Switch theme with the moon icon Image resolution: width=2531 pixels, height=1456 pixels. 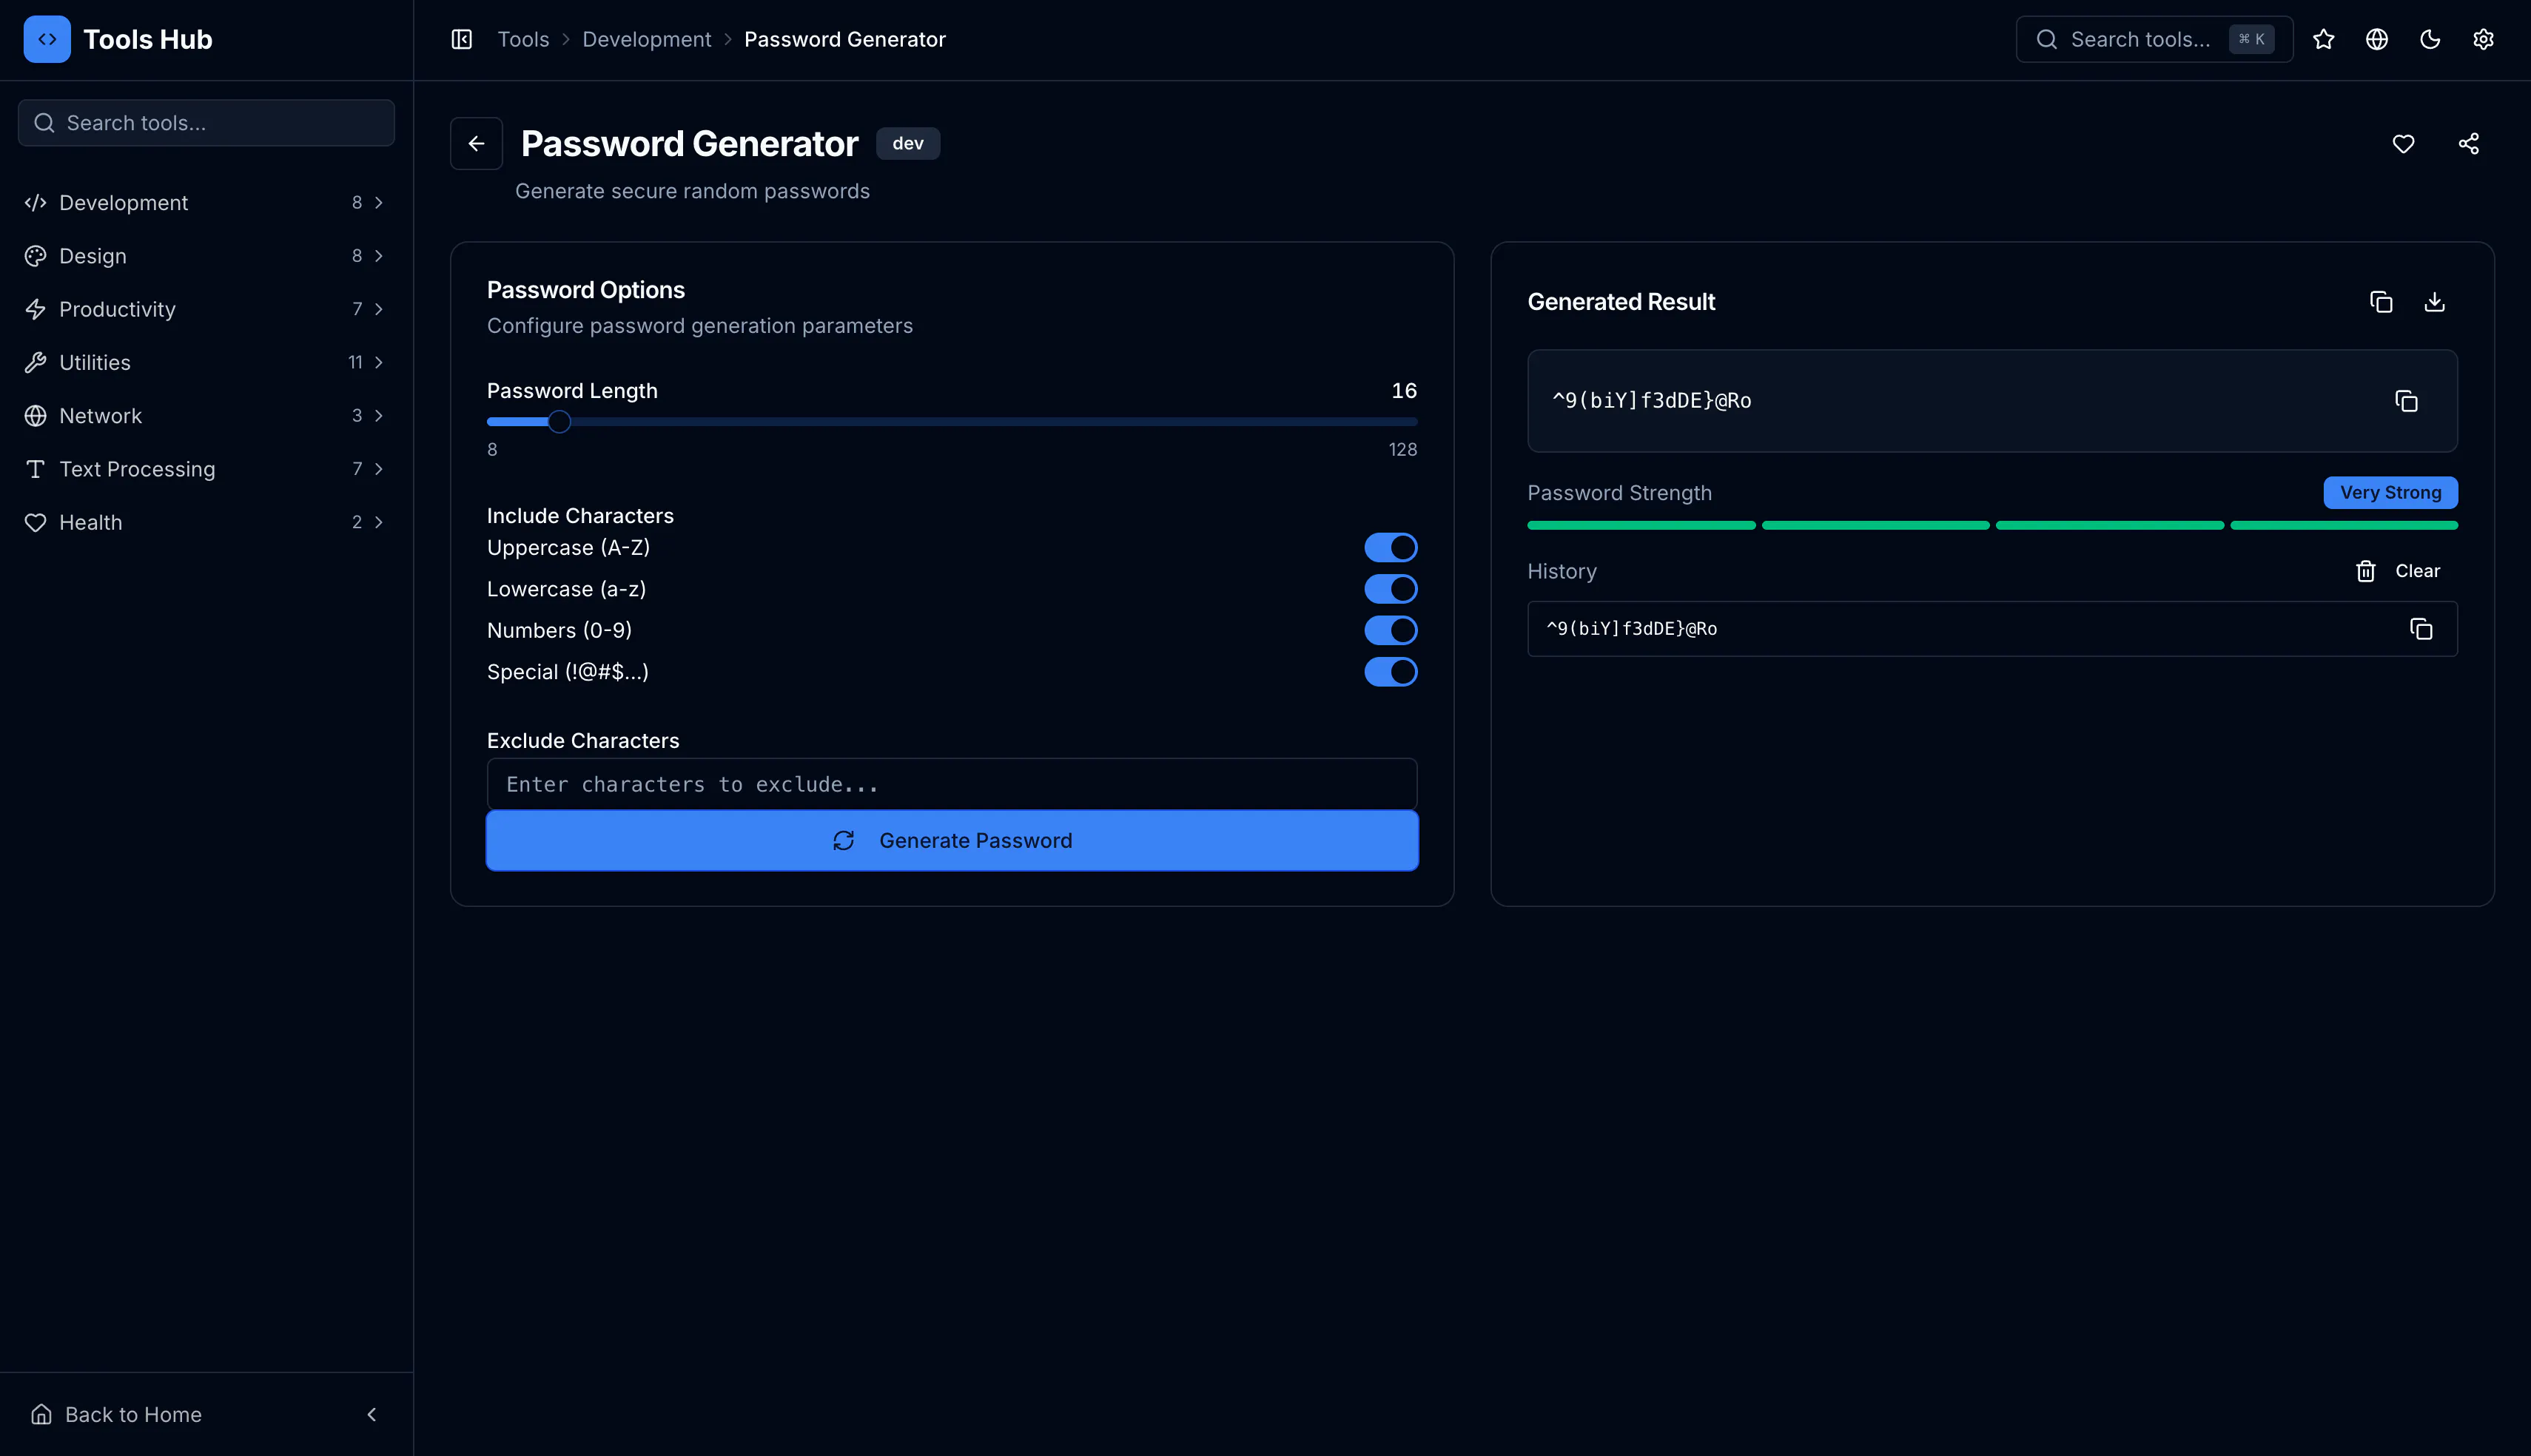pos(2430,40)
